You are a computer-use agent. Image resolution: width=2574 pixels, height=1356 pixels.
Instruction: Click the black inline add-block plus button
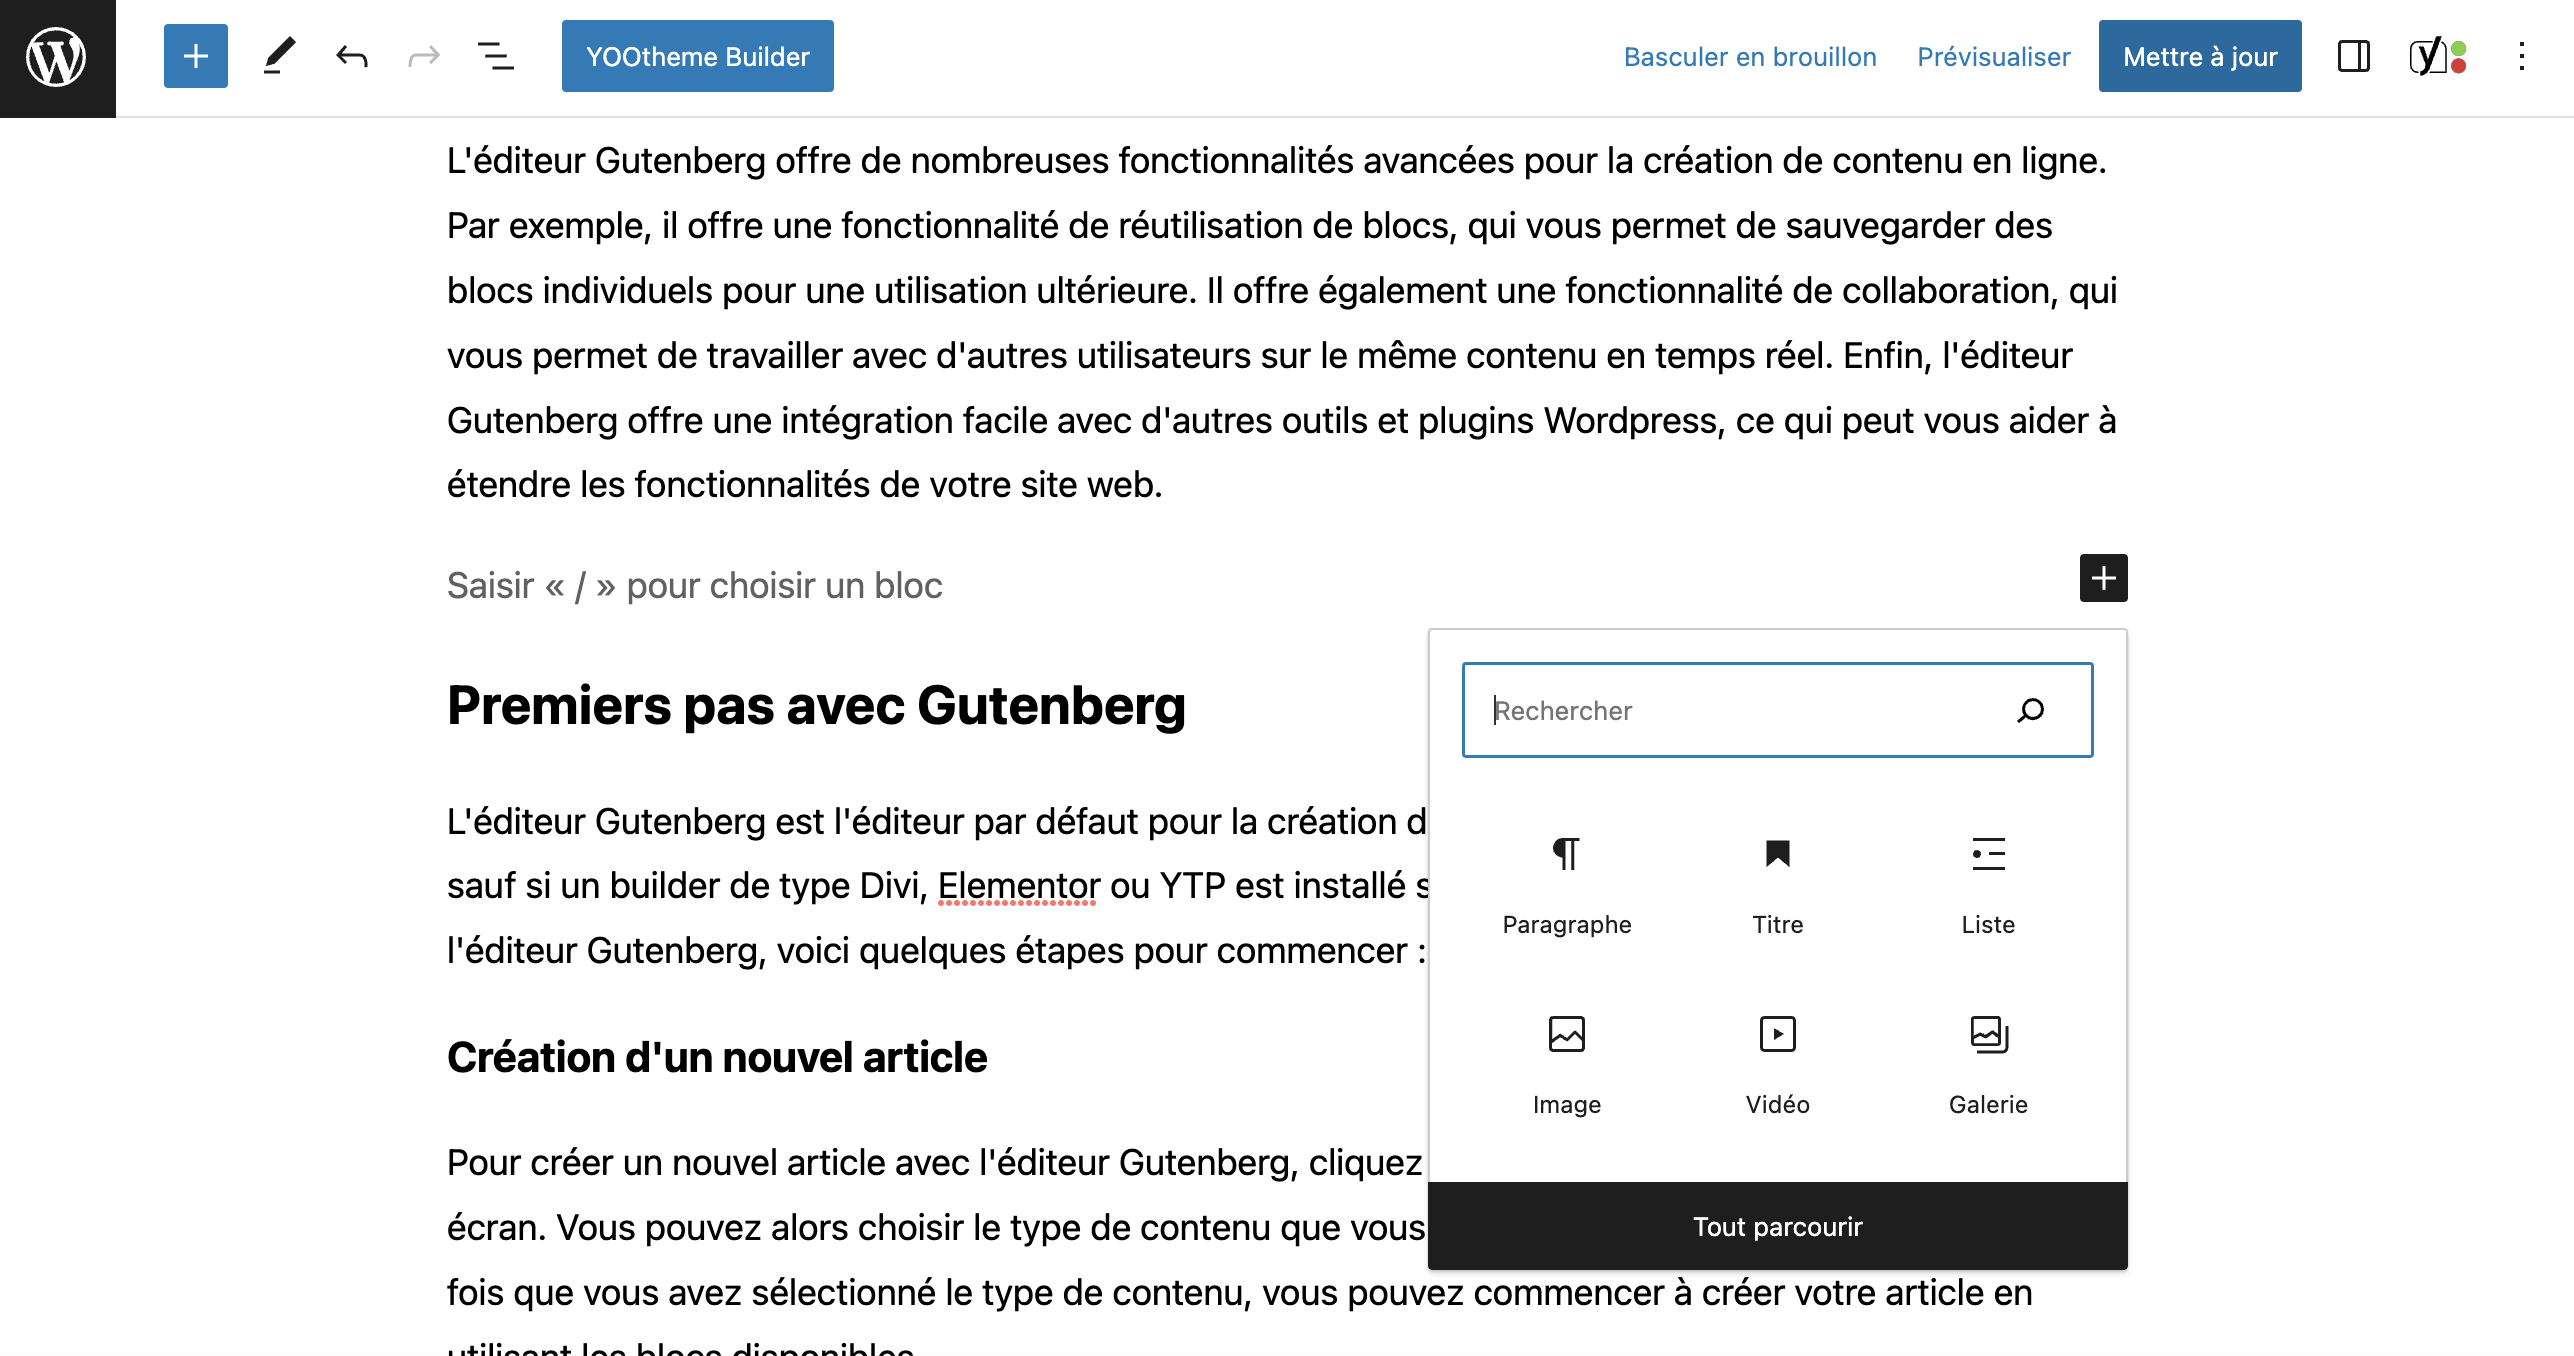pos(2103,578)
